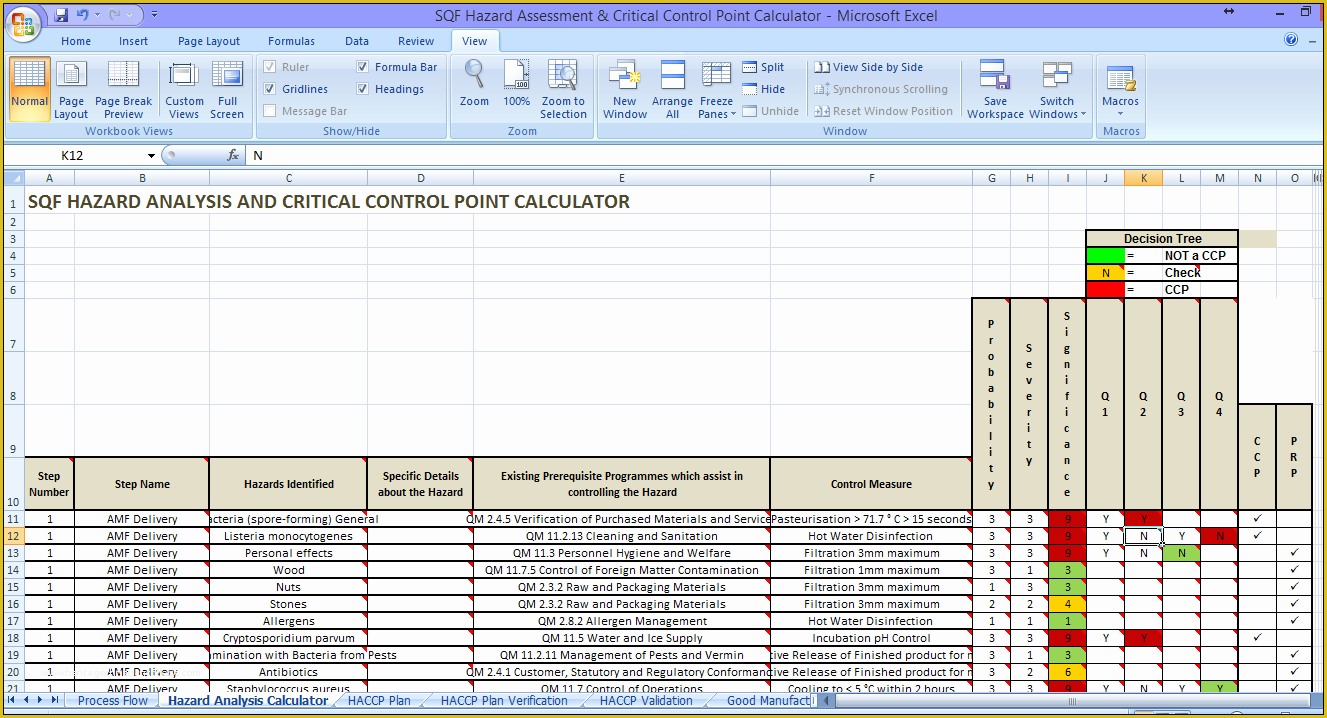Zoom to Selection

(x=563, y=89)
